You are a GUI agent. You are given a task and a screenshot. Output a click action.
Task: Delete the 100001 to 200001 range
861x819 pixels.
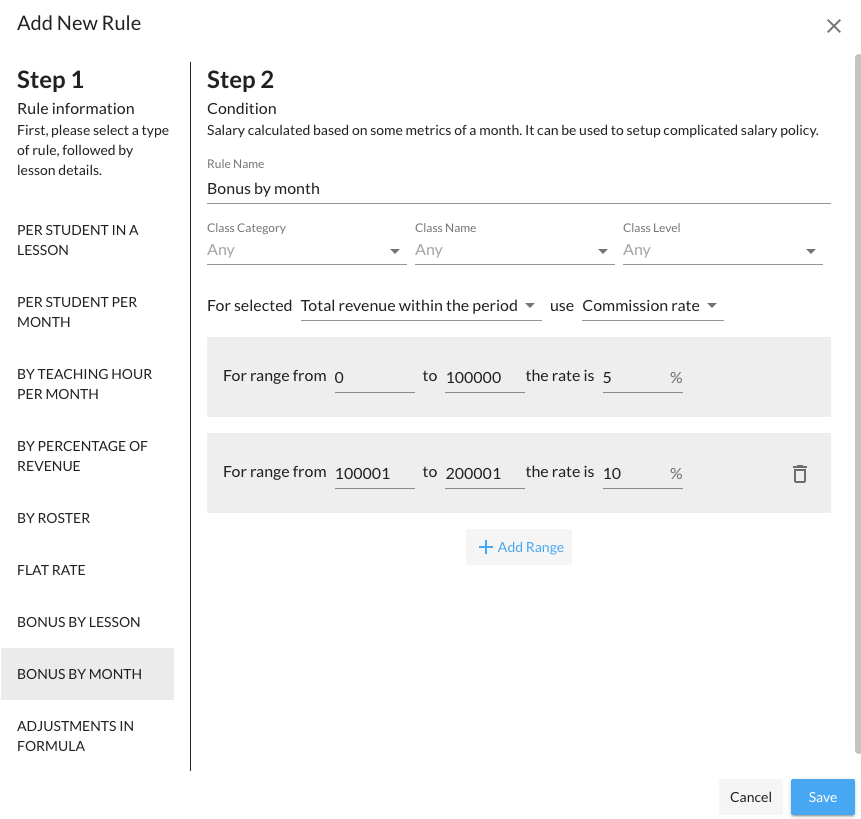coord(799,474)
